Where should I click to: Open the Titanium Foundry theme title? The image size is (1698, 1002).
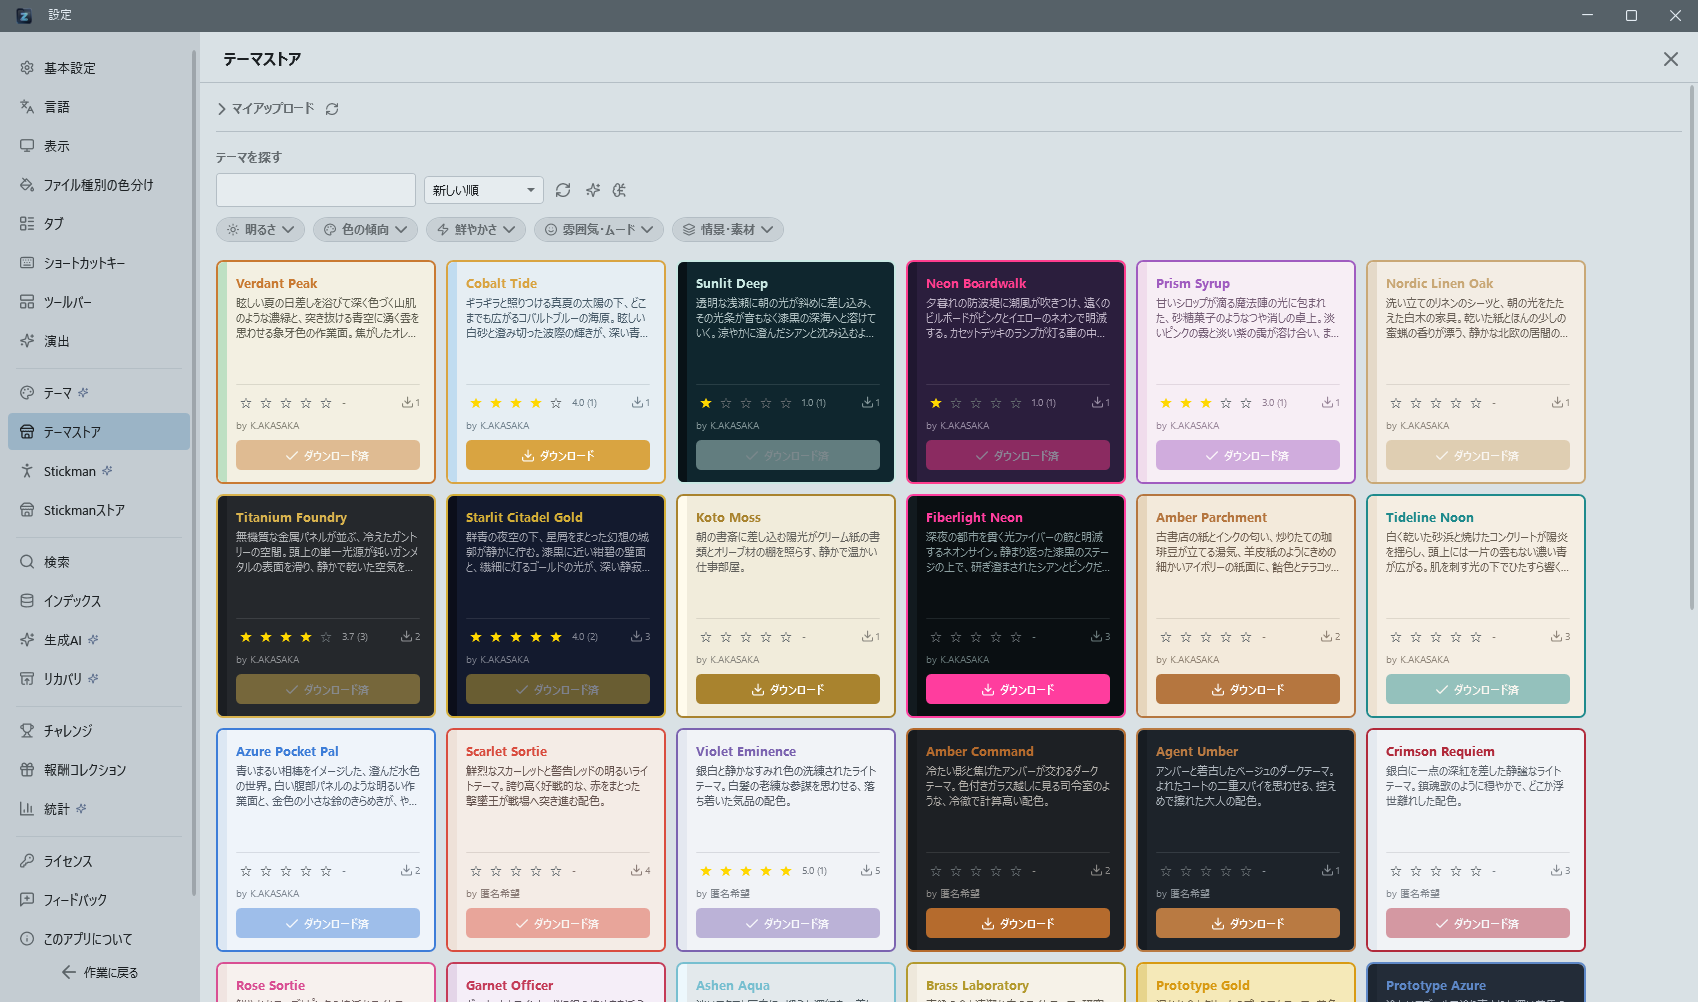[291, 517]
